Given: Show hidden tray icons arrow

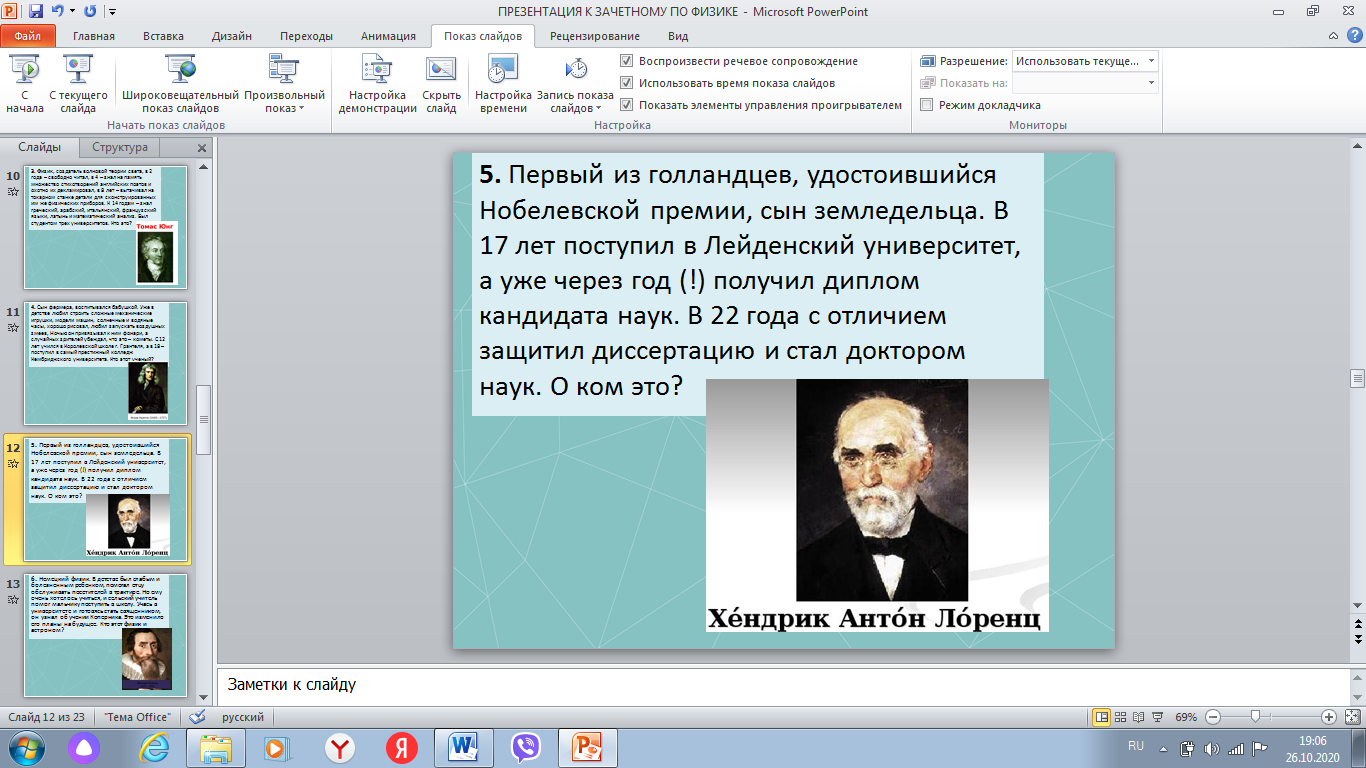Looking at the screenshot, I should [1165, 748].
